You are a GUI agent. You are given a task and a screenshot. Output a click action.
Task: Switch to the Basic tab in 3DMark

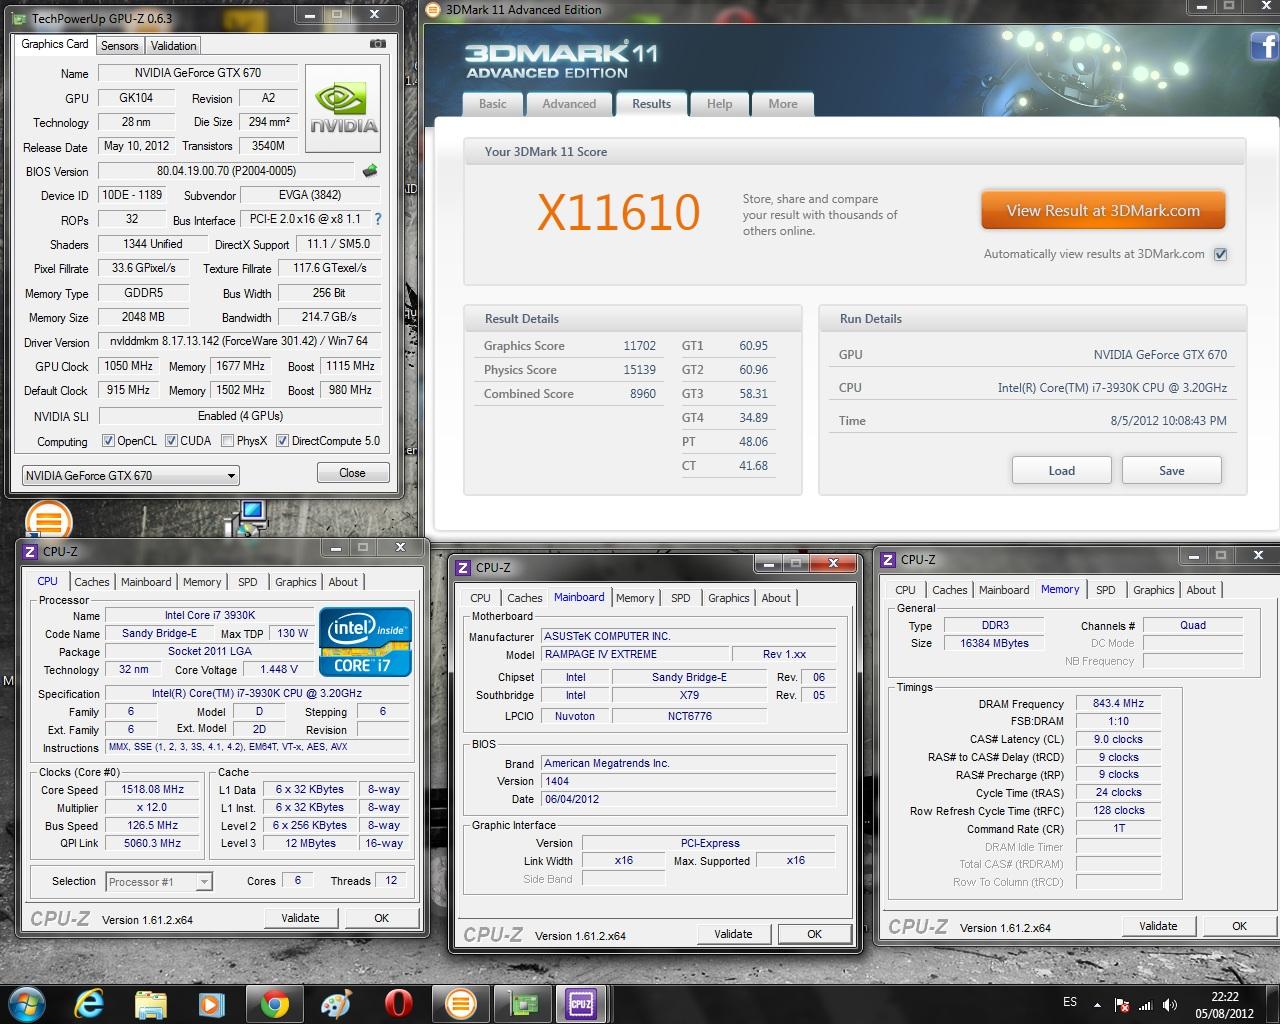(493, 104)
